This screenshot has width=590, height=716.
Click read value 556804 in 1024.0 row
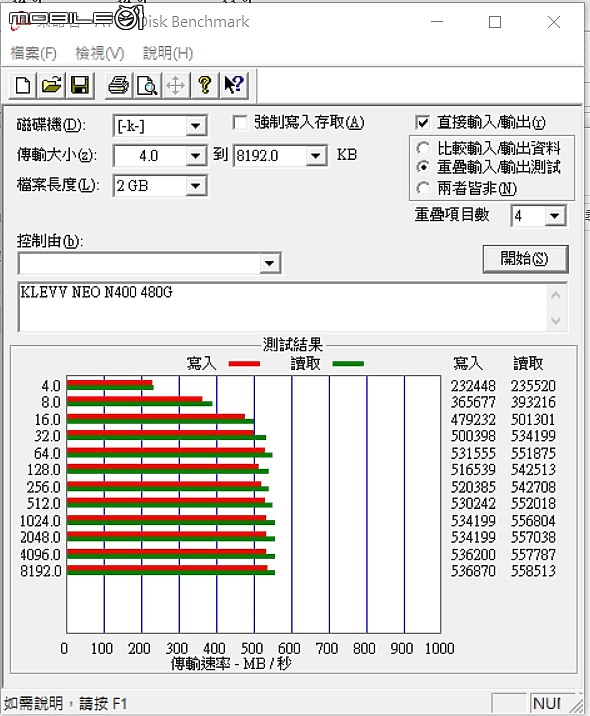pyautogui.click(x=533, y=521)
